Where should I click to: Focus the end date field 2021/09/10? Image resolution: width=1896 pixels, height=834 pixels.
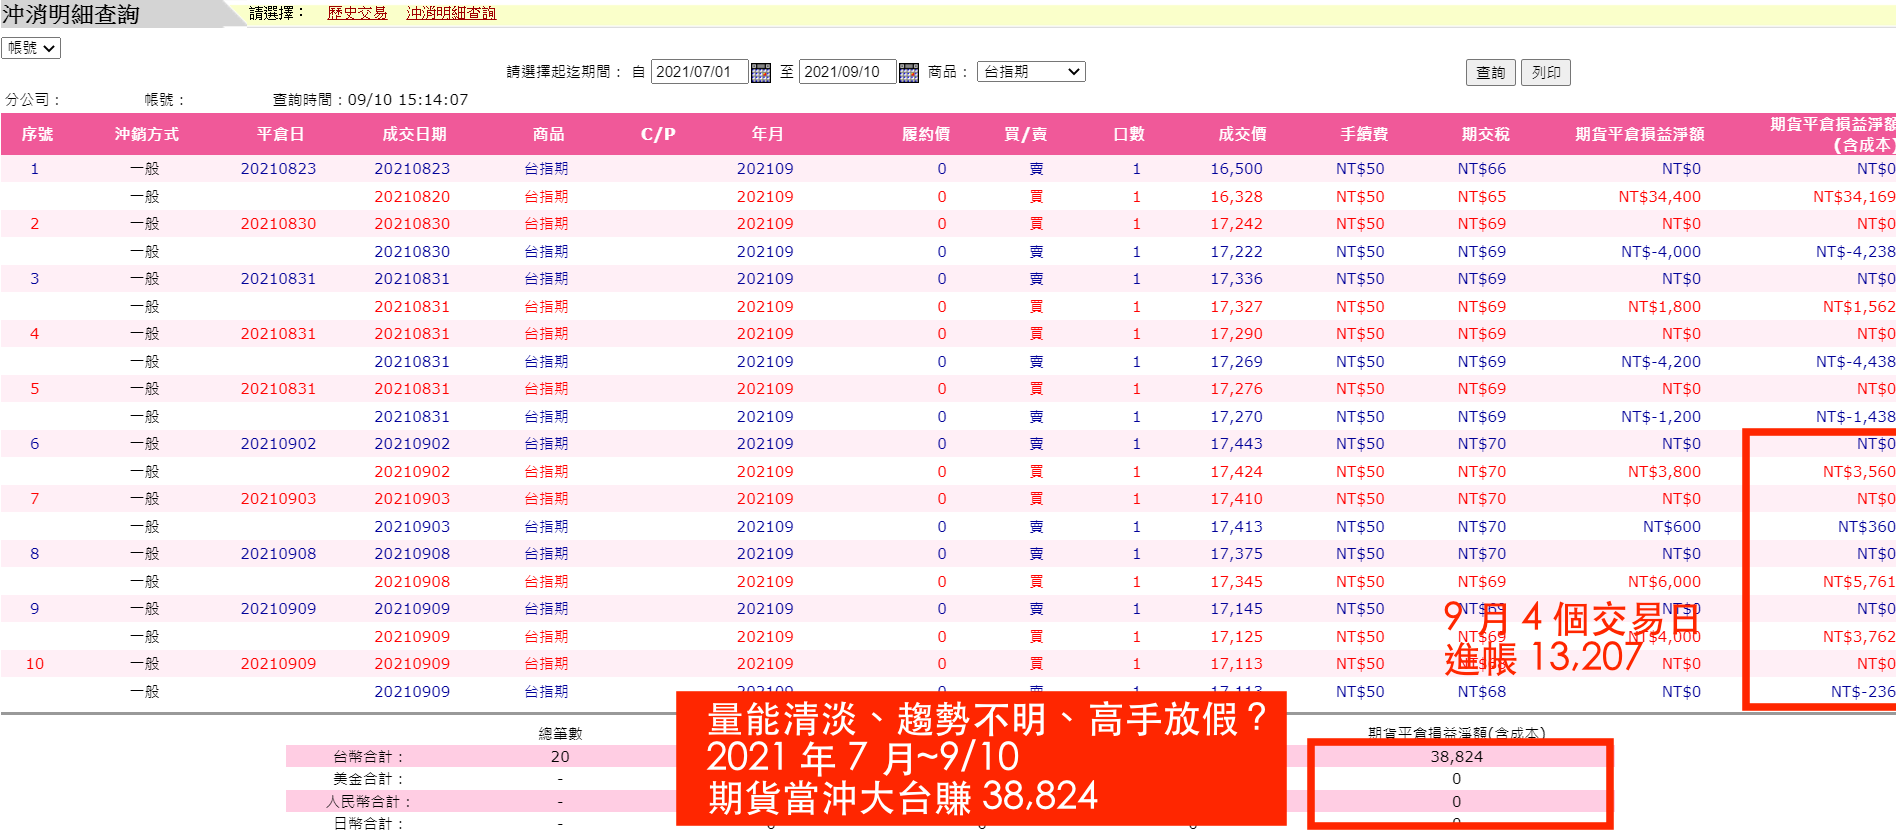847,72
